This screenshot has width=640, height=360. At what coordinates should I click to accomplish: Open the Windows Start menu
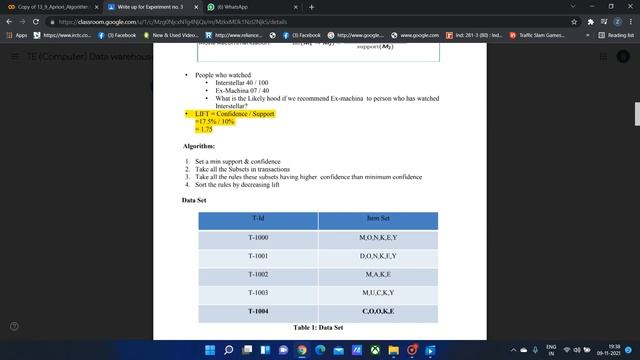[x=210, y=350]
